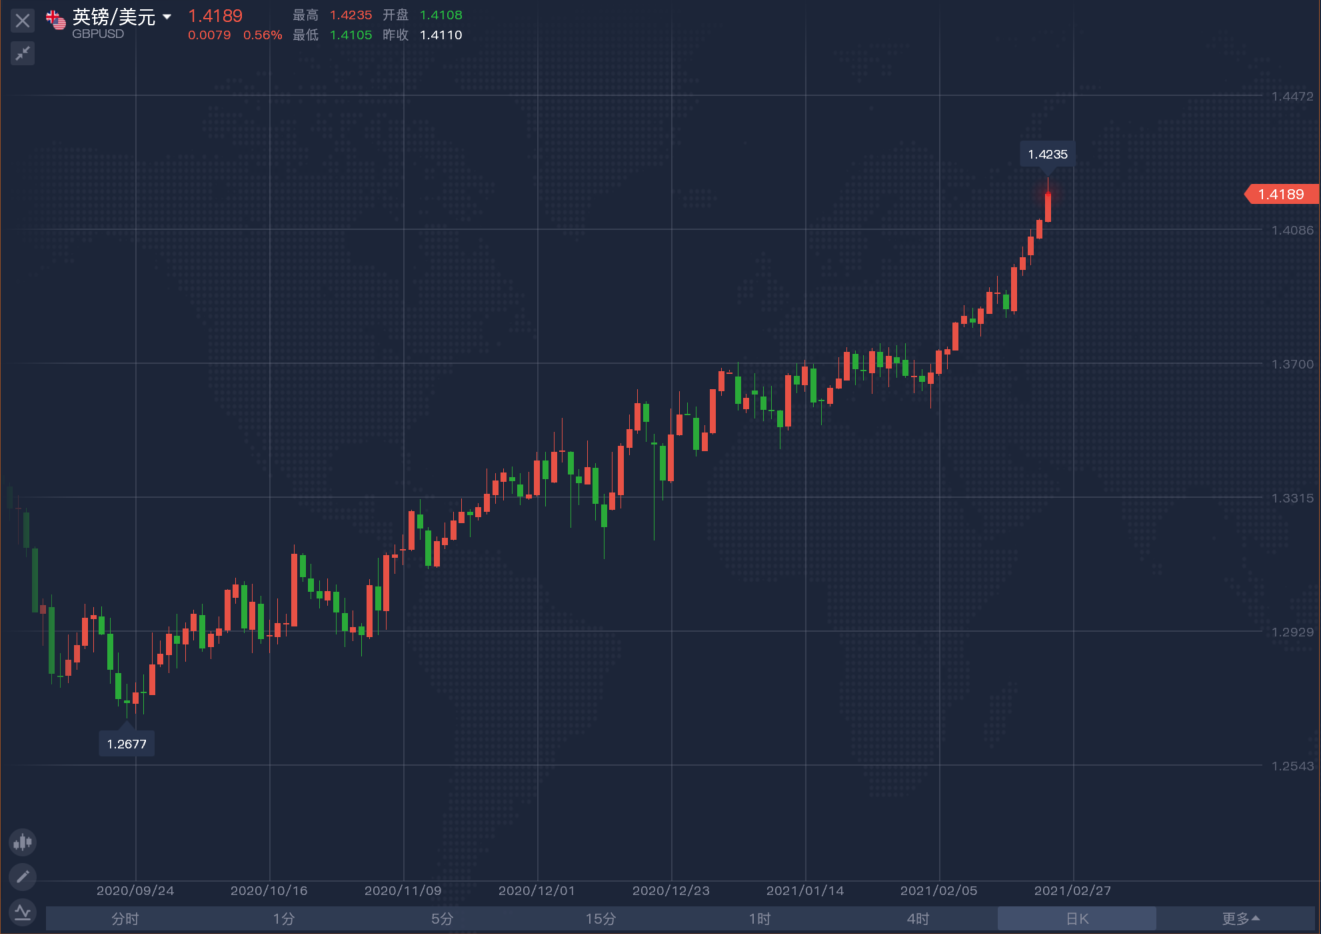Click the y-axis level 1.4086
Viewport: 1321px width, 934px height.
point(1292,230)
